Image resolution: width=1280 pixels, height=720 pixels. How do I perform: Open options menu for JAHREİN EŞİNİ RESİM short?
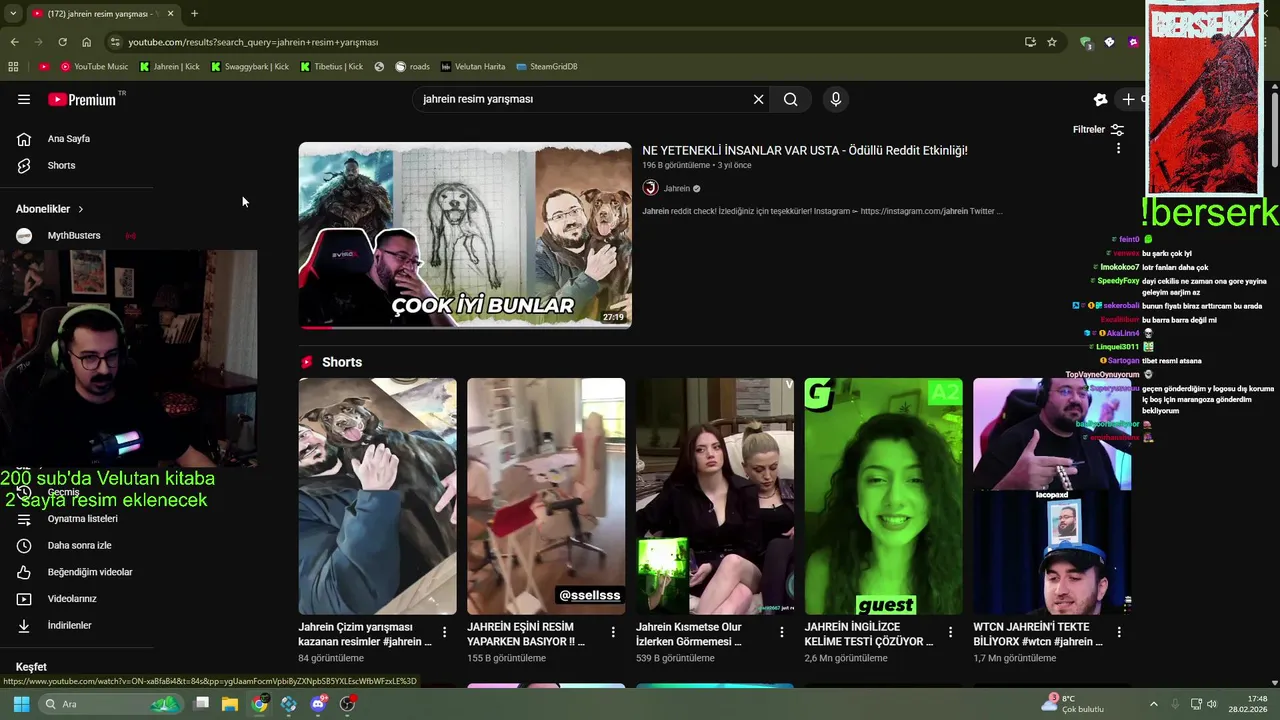613,632
